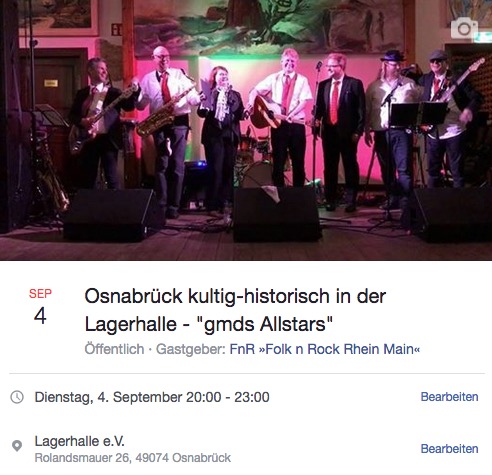This screenshot has width=492, height=475.
Task: Click the second title line Lagerhalle - "gmds Allstars"
Action: click(x=209, y=324)
